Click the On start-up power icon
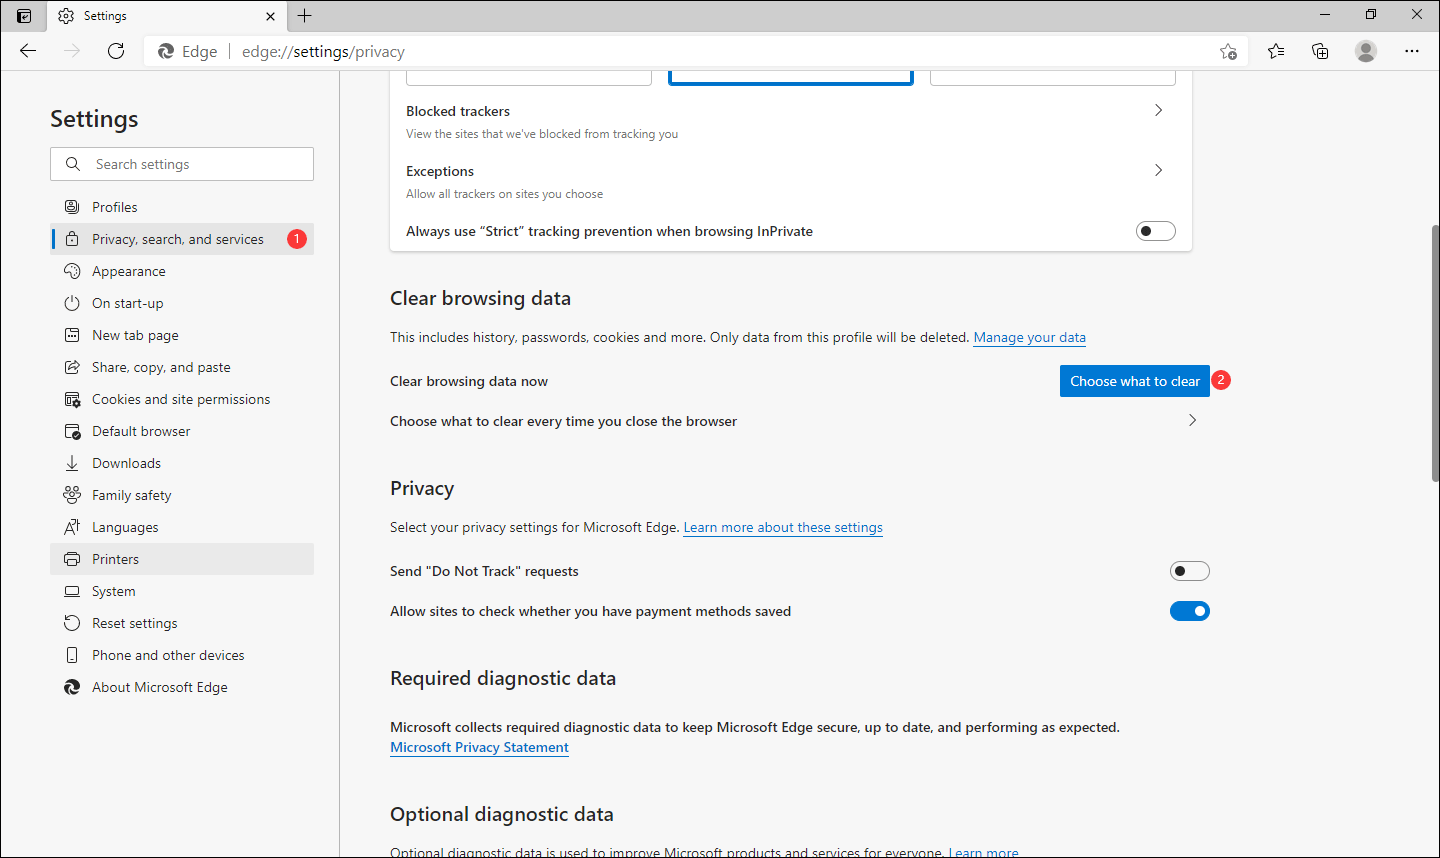The height and width of the screenshot is (858, 1440). [71, 302]
